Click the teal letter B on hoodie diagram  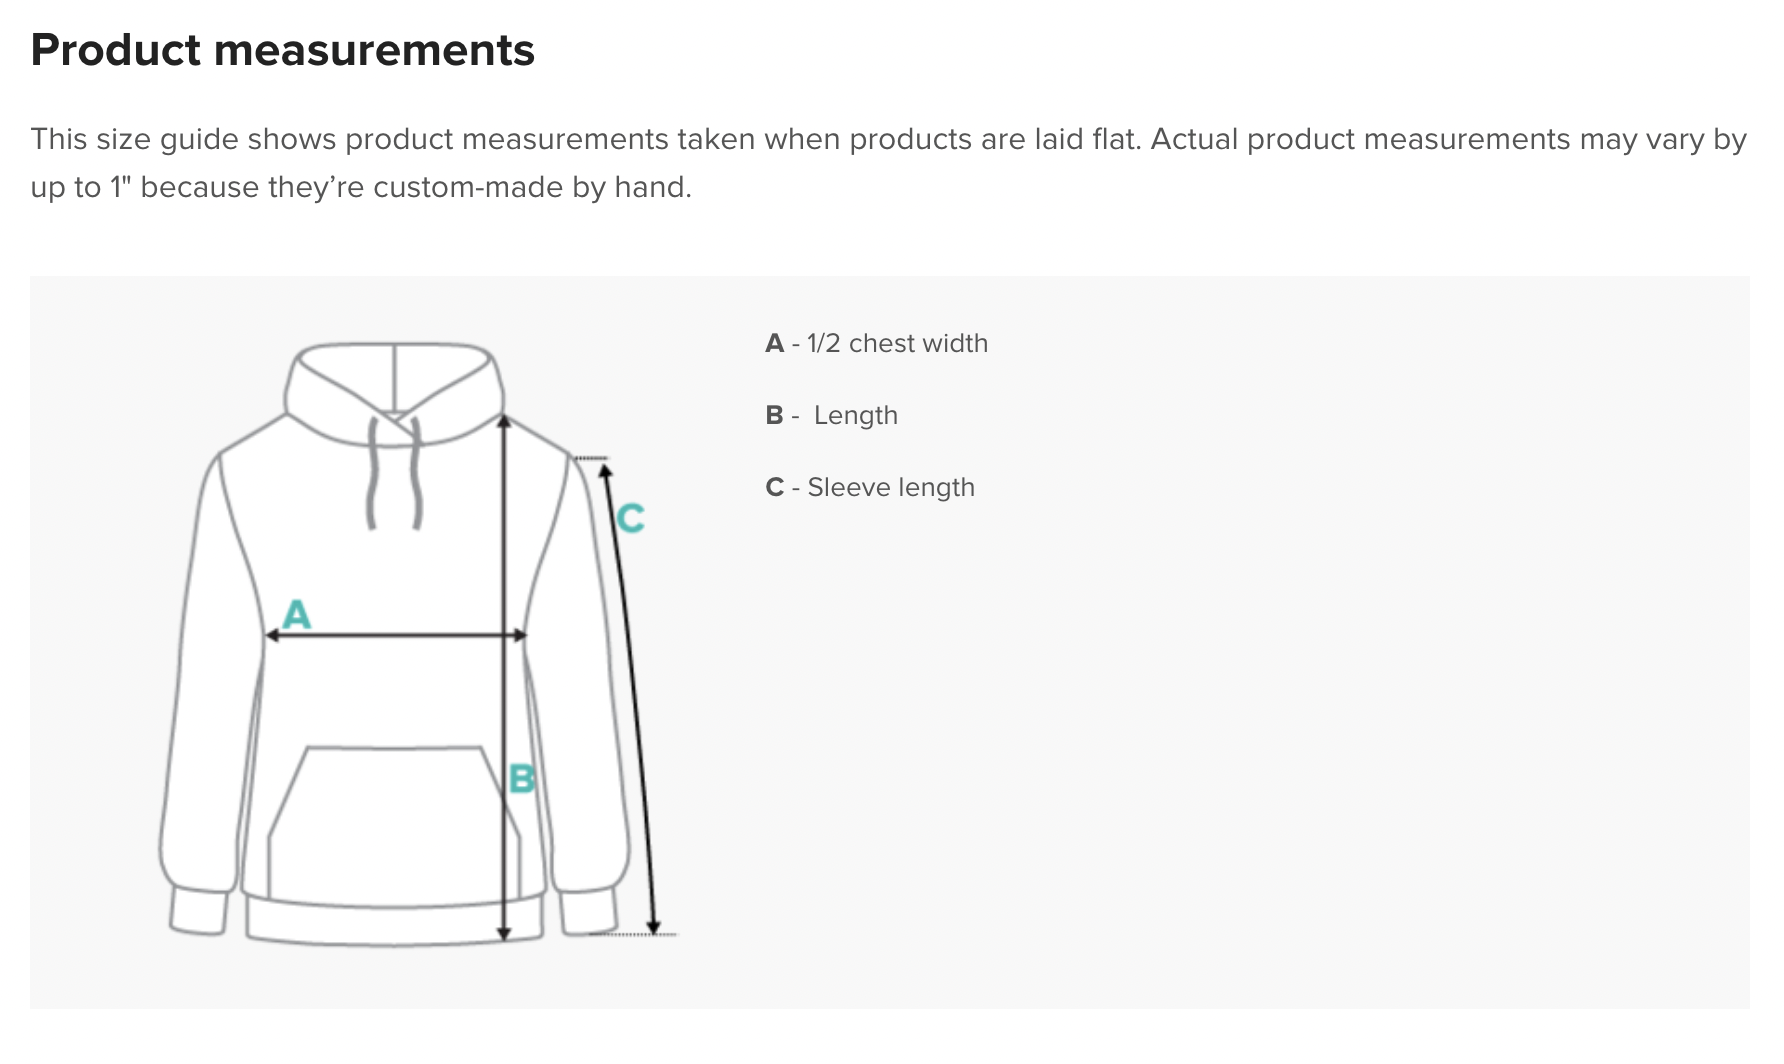(522, 778)
